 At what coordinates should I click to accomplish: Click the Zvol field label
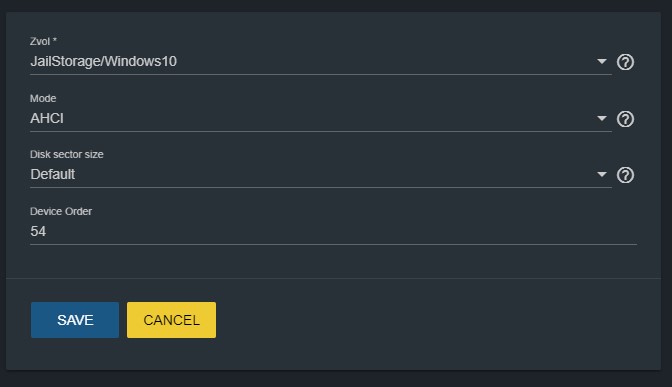[40, 41]
